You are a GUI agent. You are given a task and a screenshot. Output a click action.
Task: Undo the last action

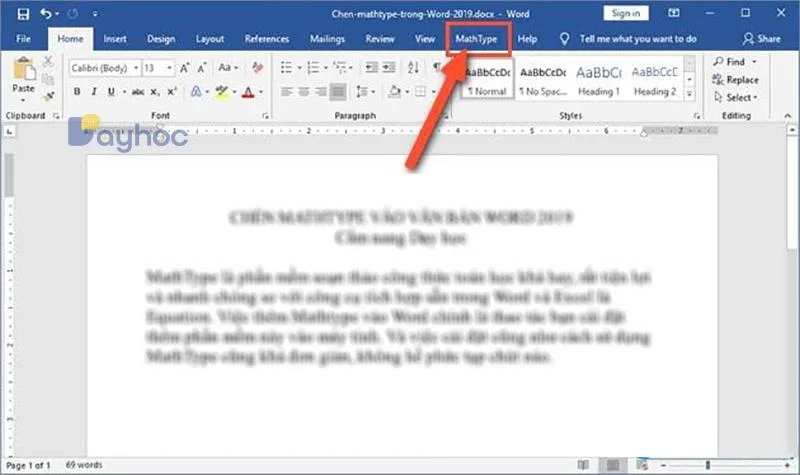(46, 14)
